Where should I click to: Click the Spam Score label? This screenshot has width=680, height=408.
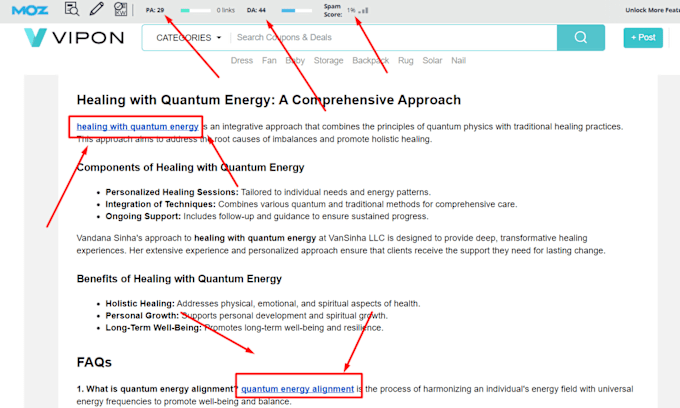click(x=333, y=10)
